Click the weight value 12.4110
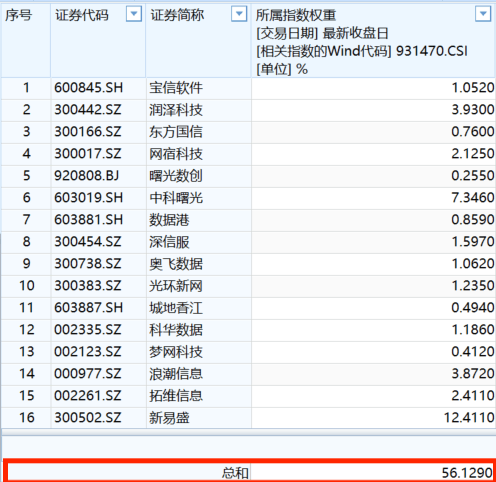 [x=469, y=418]
